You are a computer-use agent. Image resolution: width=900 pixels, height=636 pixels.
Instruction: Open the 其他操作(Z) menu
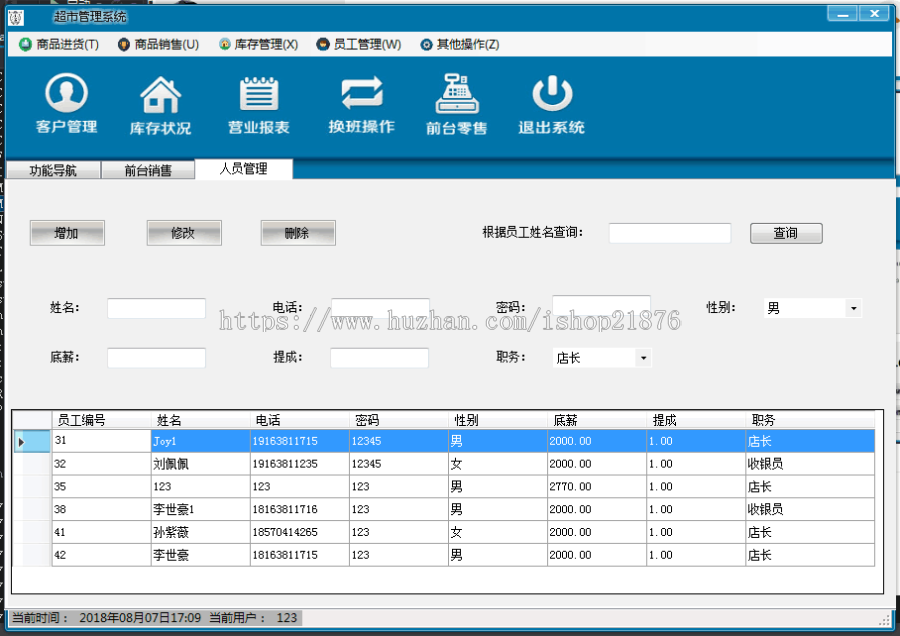[x=459, y=44]
